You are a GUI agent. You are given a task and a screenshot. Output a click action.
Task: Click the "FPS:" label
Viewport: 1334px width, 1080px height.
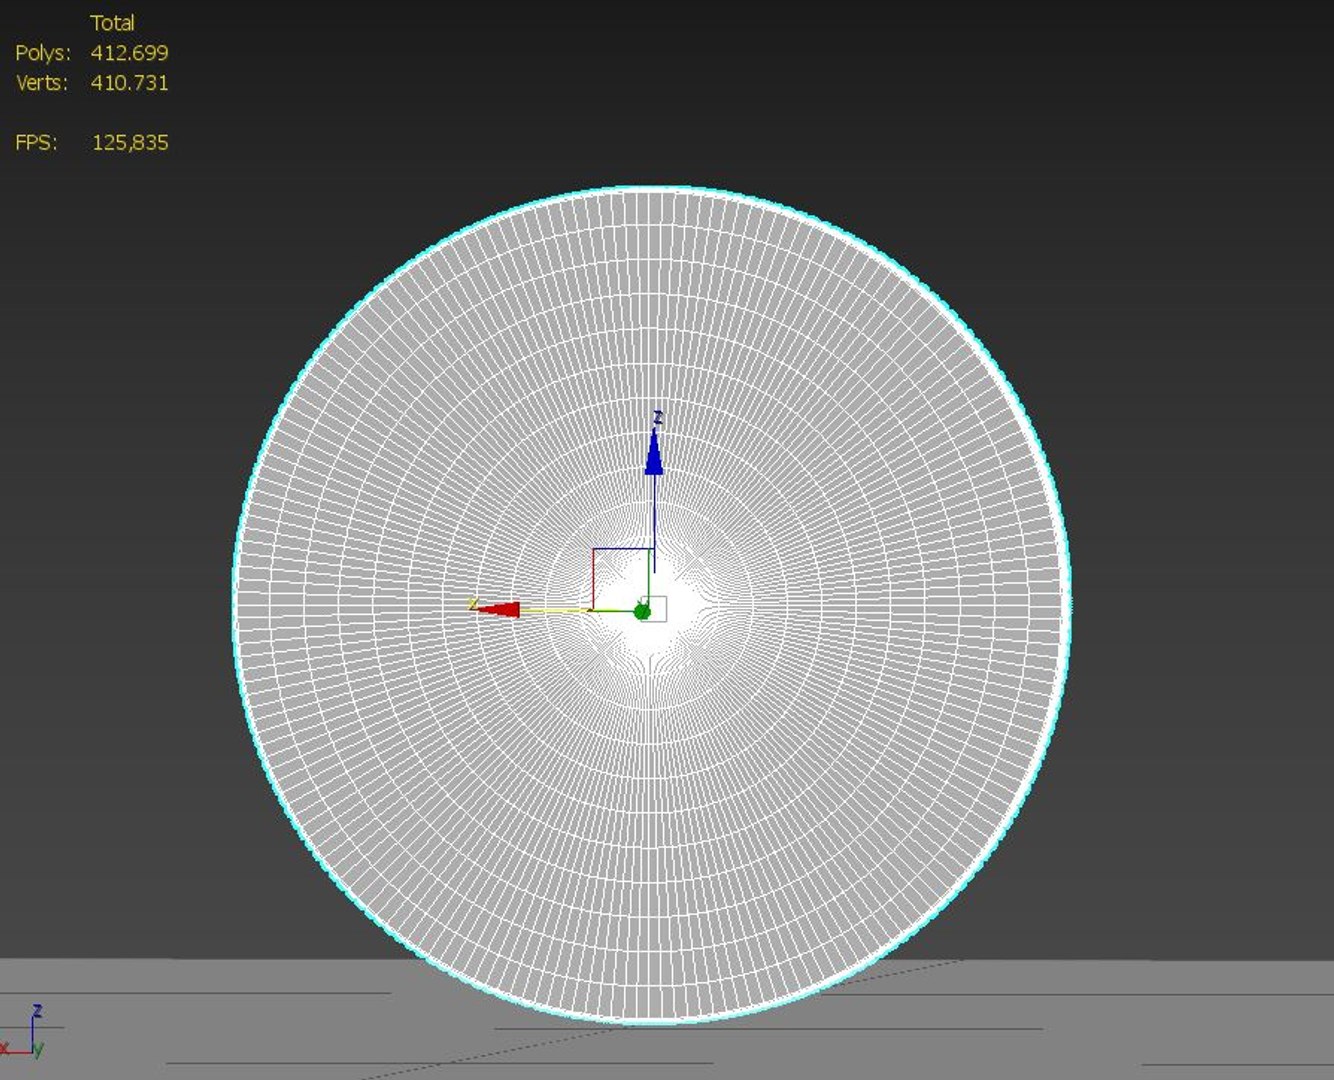[37, 143]
